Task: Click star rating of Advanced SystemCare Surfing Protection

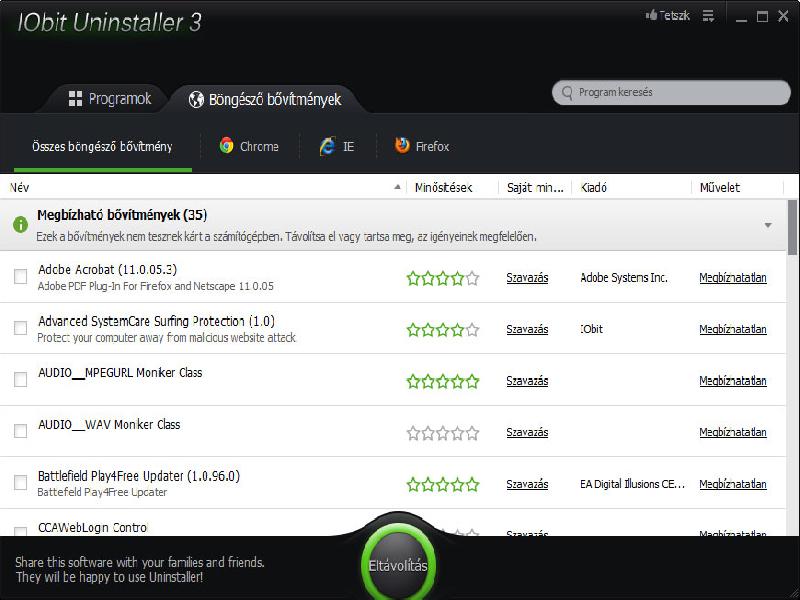Action: [443, 330]
